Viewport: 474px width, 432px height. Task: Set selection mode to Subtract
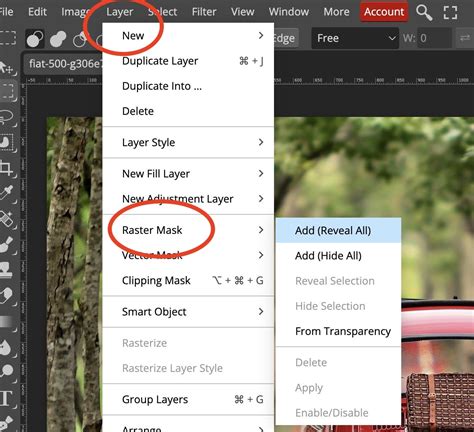click(80, 39)
